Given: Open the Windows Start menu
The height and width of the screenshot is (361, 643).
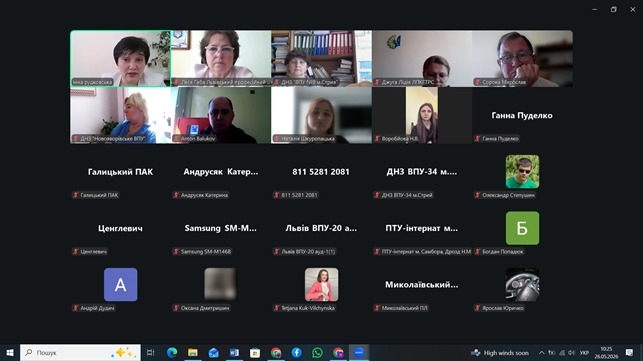Looking at the screenshot, I should coord(10,352).
